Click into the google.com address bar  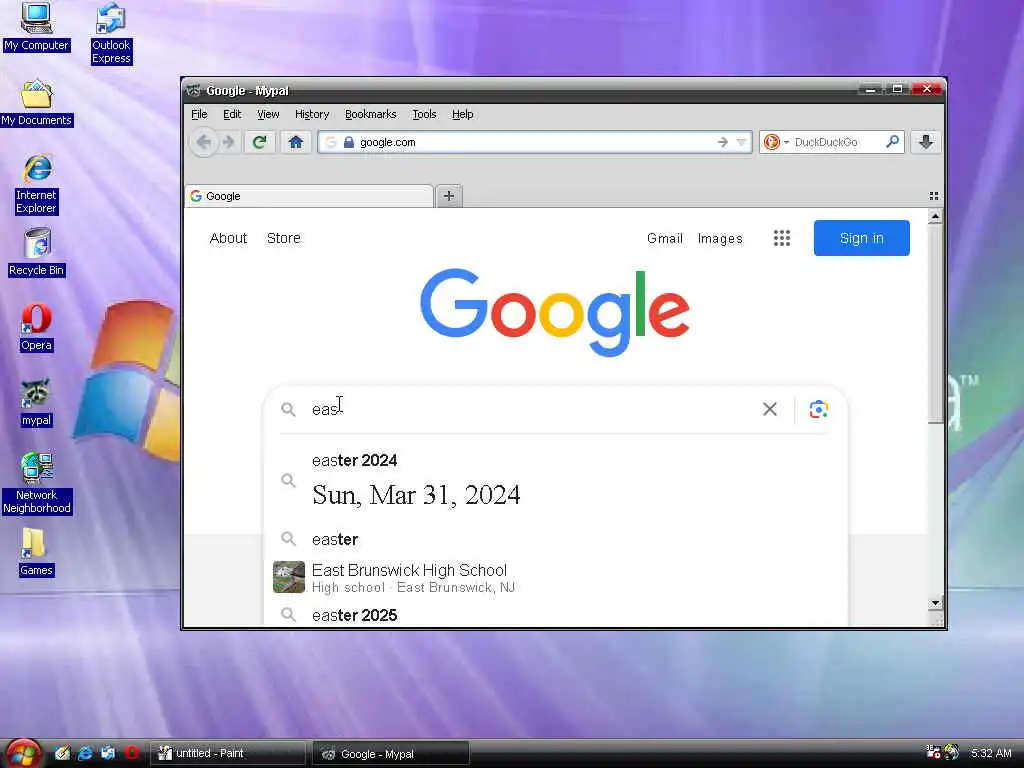click(534, 142)
